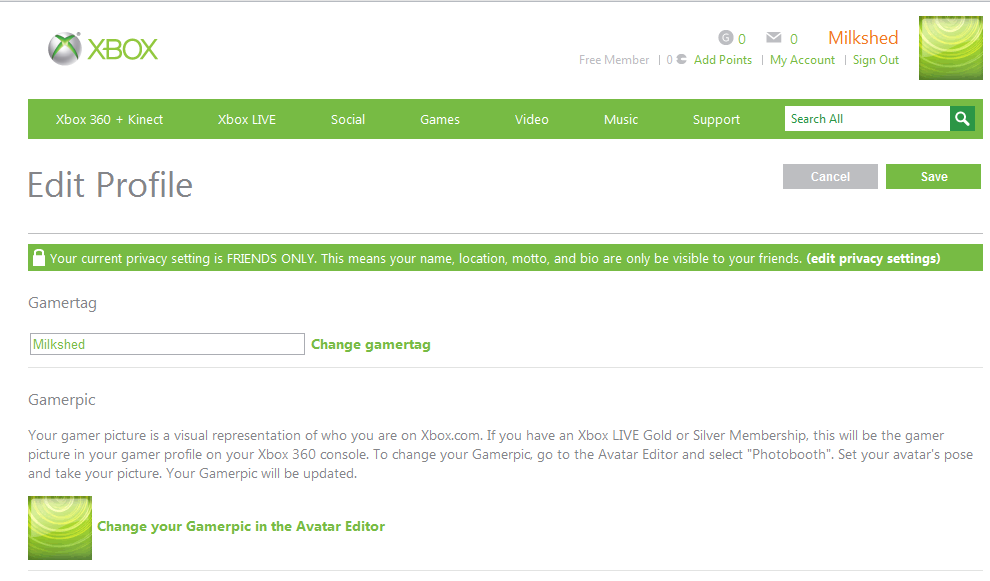Screen dimensions: 990x581
Task: Click the Milkshed gamertag in the header
Action: tap(863, 38)
